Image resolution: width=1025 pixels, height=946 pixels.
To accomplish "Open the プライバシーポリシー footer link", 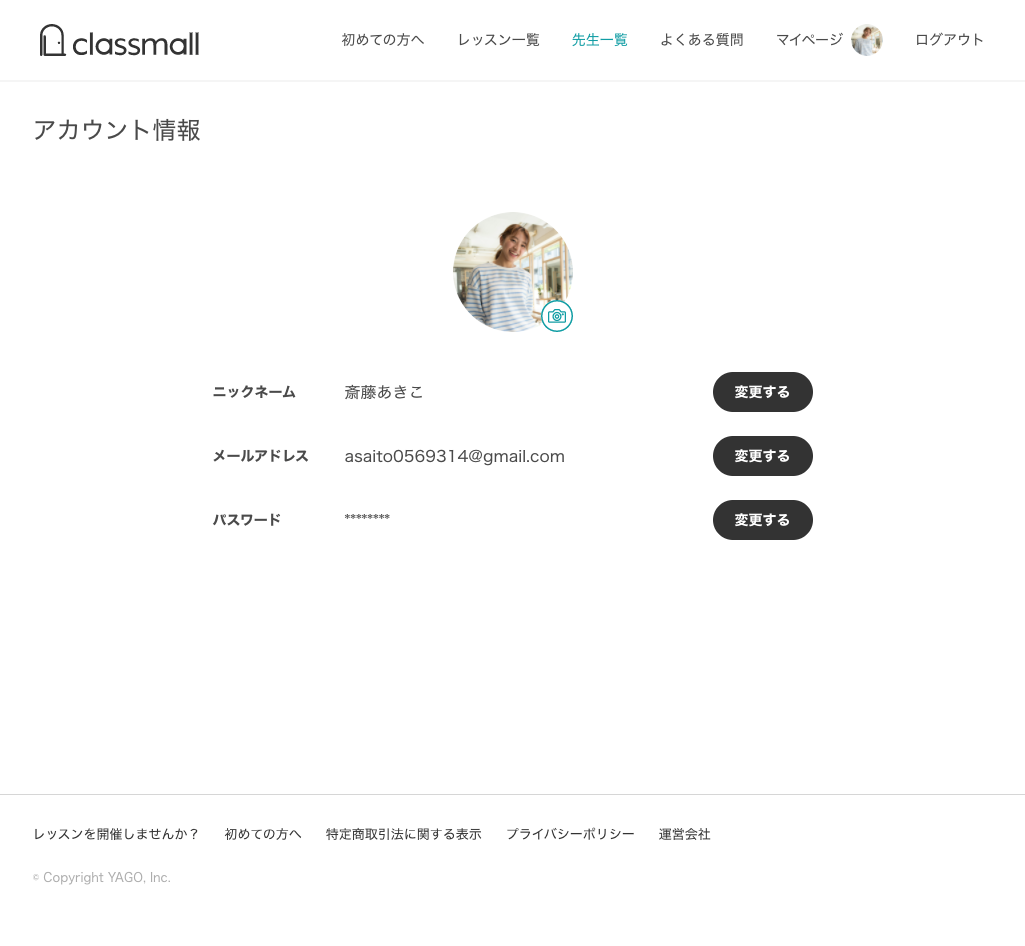I will coord(570,834).
